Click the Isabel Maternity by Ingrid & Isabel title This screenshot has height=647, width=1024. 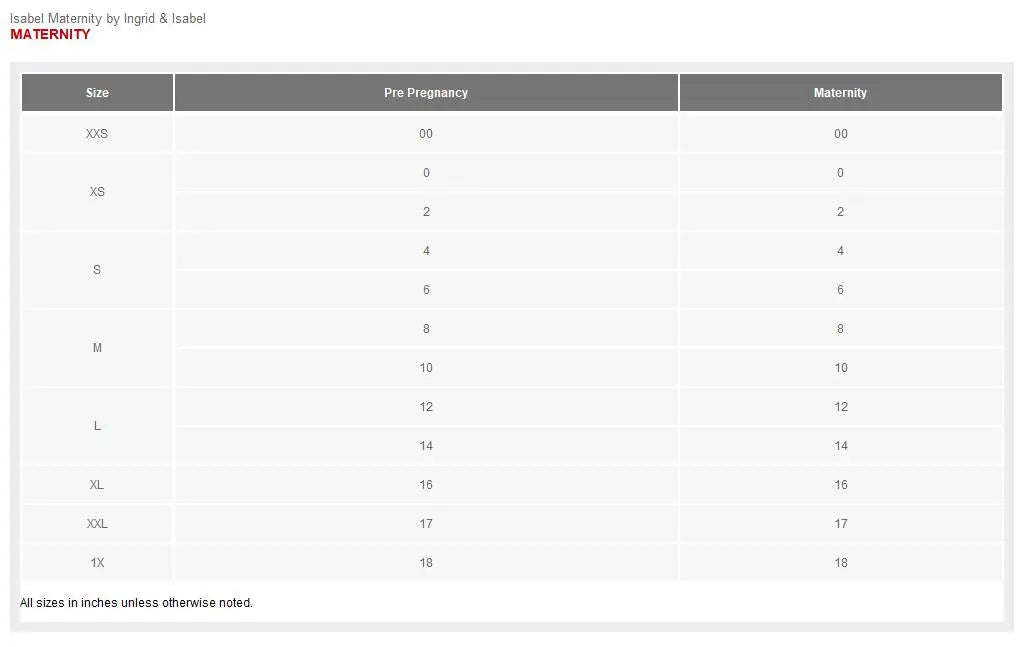click(x=108, y=19)
